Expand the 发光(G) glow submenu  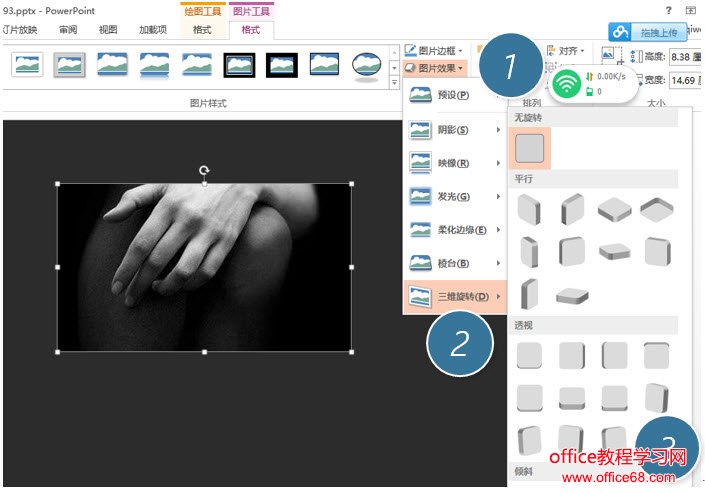click(455, 196)
